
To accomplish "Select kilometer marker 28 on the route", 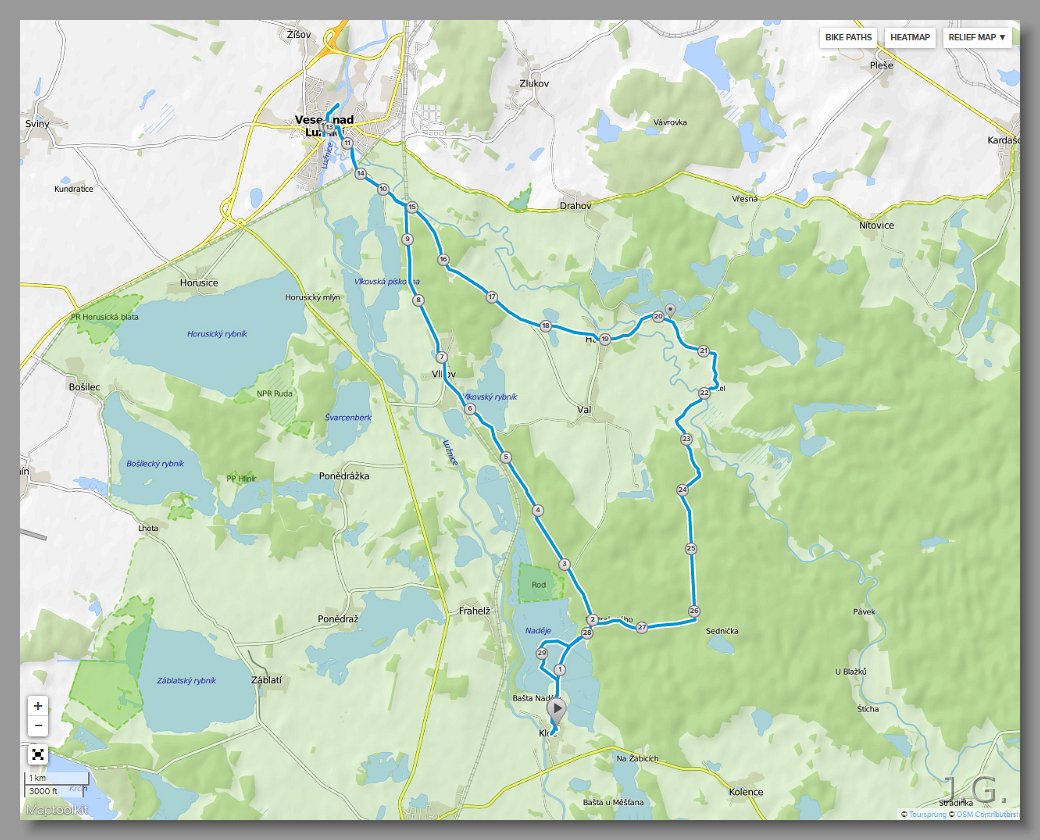I will click(586, 633).
